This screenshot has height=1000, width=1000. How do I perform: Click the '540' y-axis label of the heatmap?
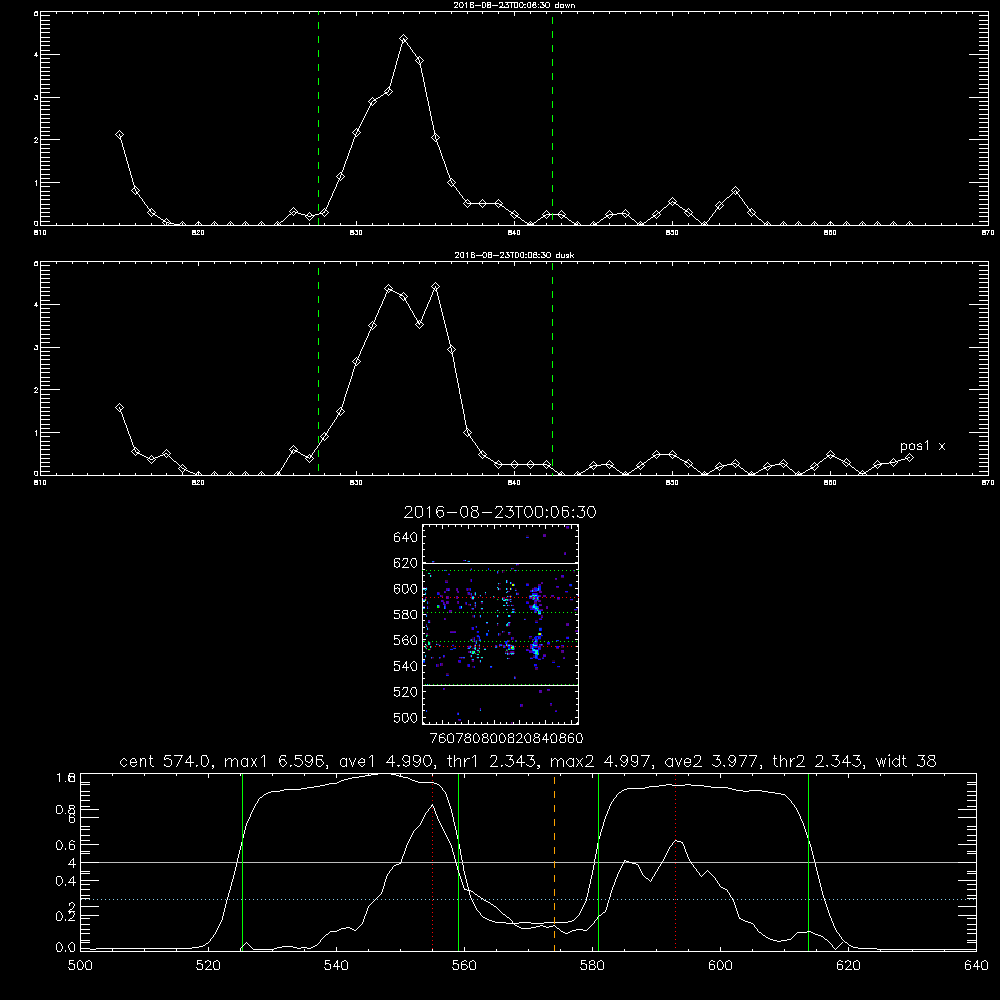[x=406, y=666]
